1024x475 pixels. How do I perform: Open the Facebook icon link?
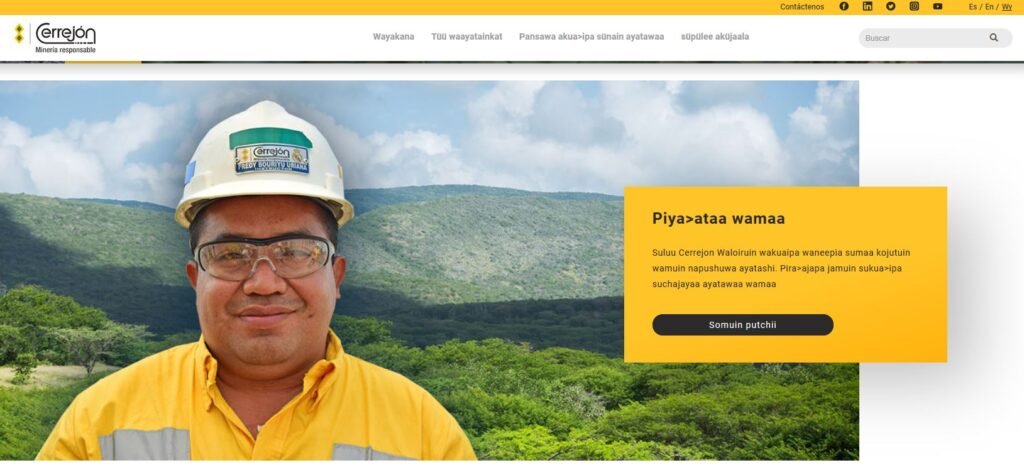[x=844, y=7]
